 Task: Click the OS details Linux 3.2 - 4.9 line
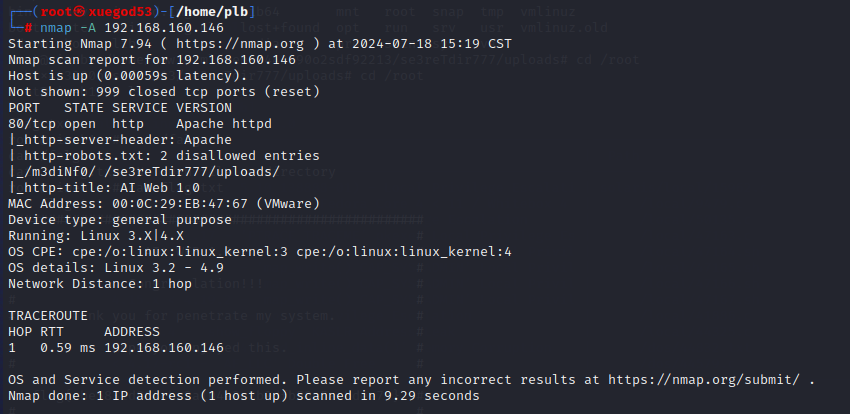coord(116,268)
